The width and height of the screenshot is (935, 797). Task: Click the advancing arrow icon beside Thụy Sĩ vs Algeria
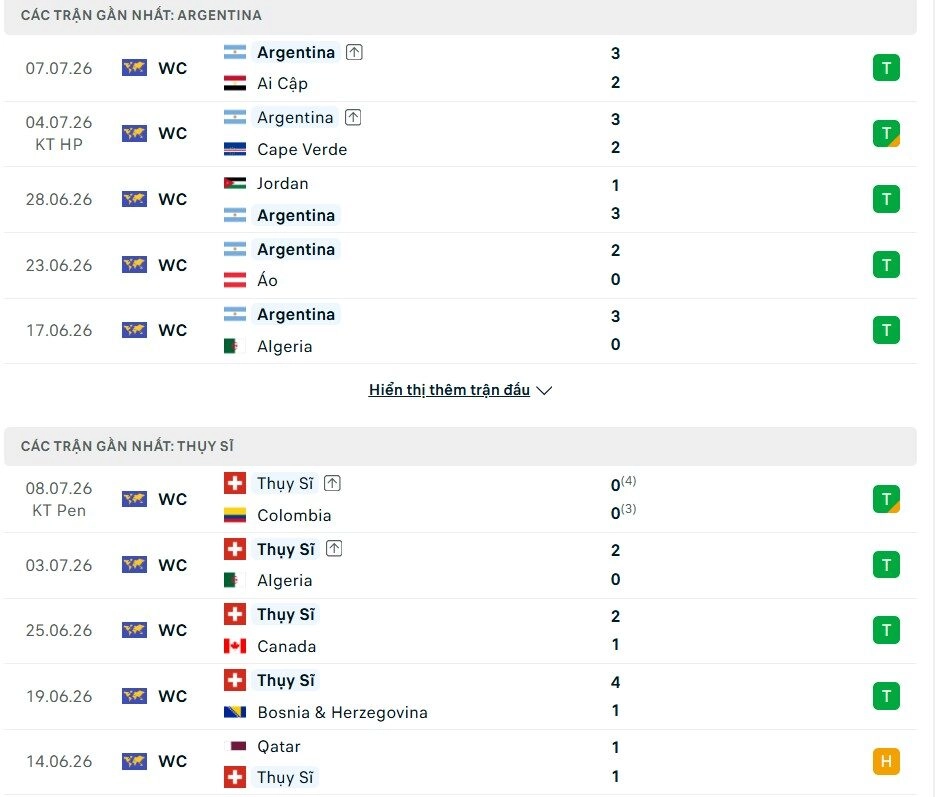point(334,549)
